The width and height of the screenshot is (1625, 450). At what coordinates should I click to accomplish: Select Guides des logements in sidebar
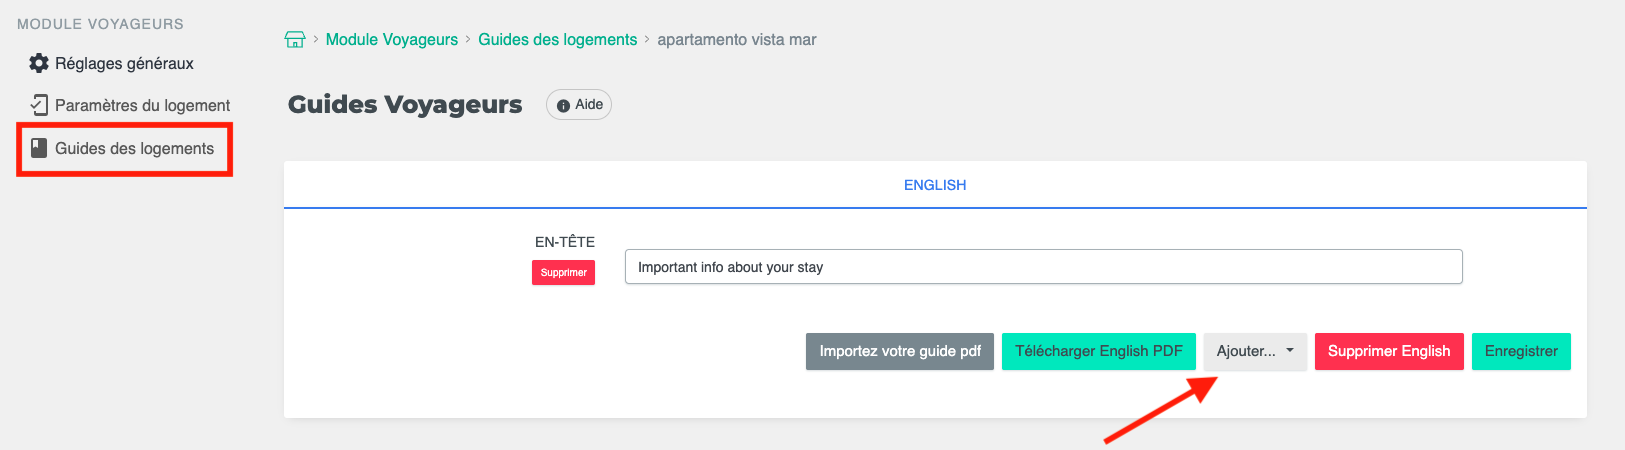pyautogui.click(x=134, y=148)
